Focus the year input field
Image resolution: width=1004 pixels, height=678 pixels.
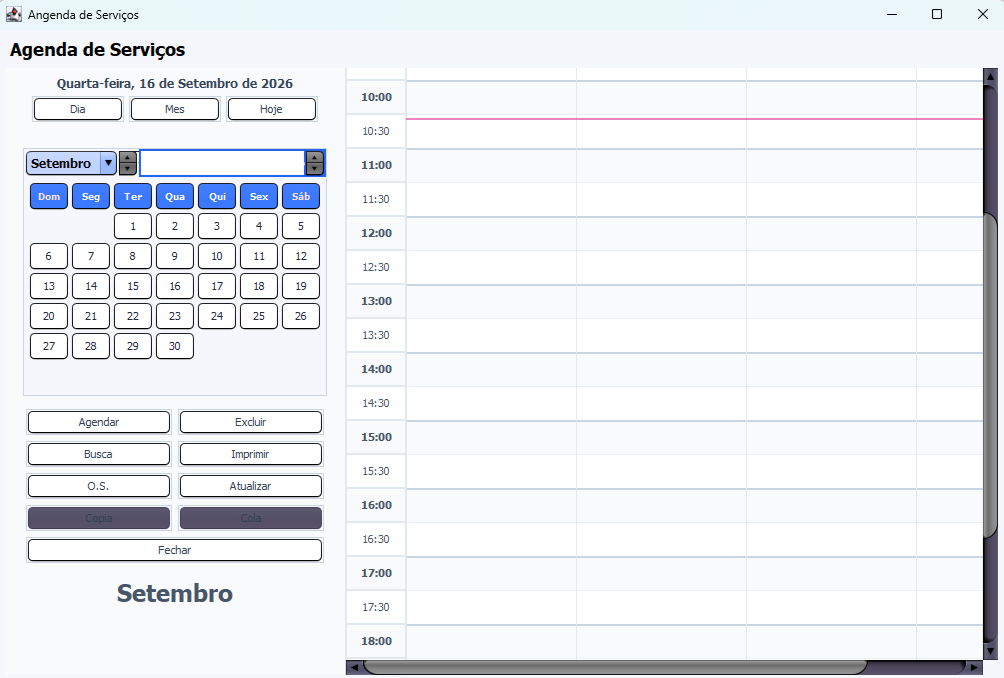222,163
